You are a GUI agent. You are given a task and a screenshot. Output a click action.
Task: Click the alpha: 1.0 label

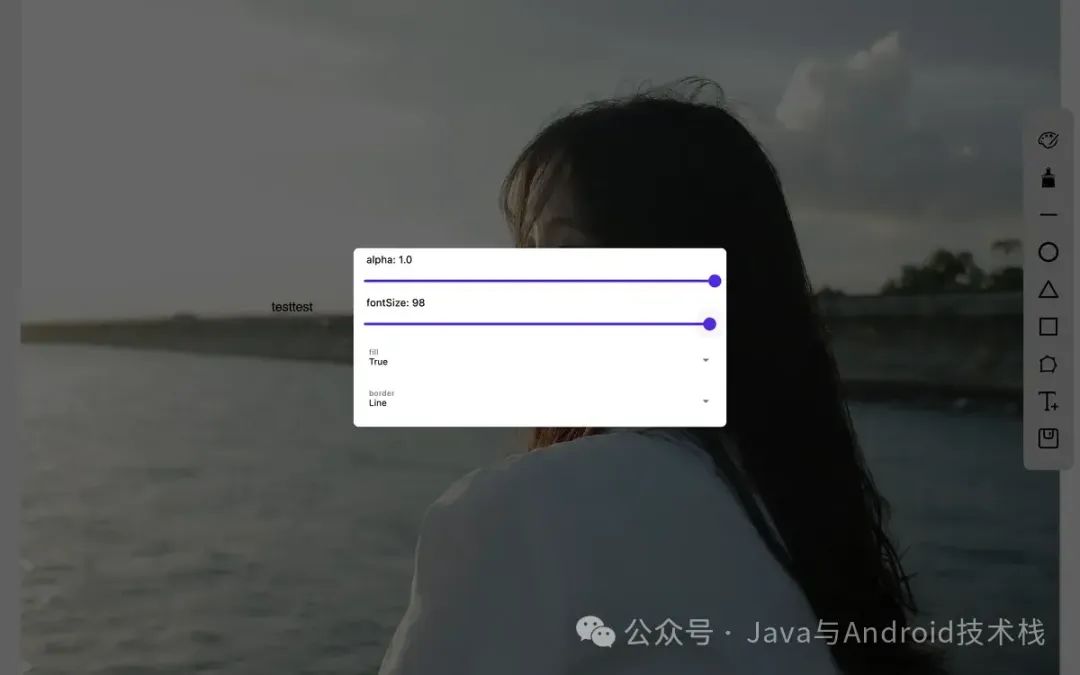(x=389, y=260)
